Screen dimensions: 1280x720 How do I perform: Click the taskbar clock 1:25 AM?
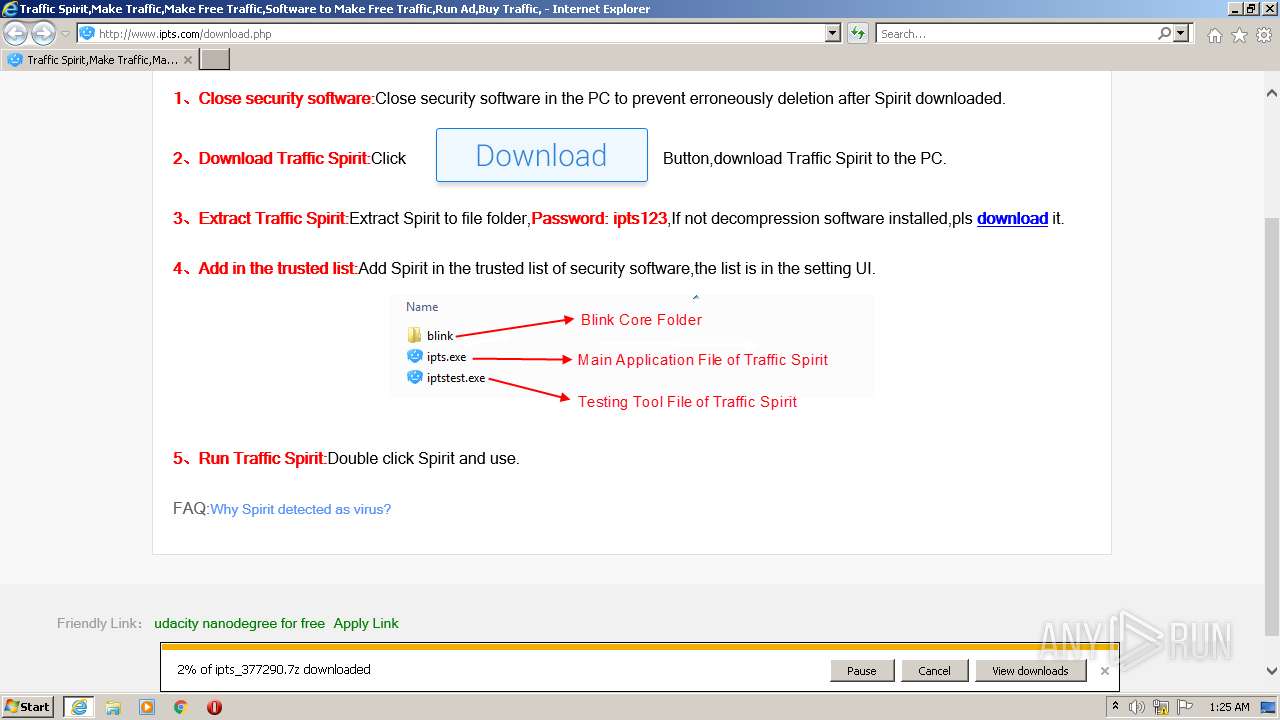pyautogui.click(x=1229, y=707)
